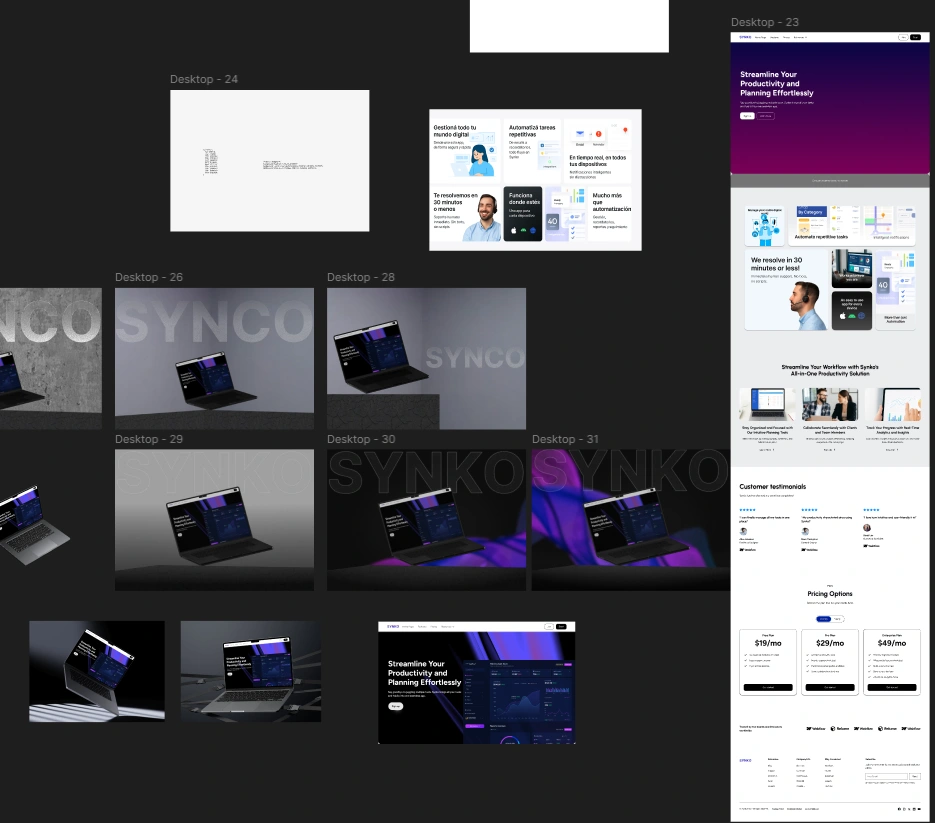This screenshot has height=823, width=935.
Task: Click the mostly empty white Desktop - 24 frame
Action: tap(270, 160)
